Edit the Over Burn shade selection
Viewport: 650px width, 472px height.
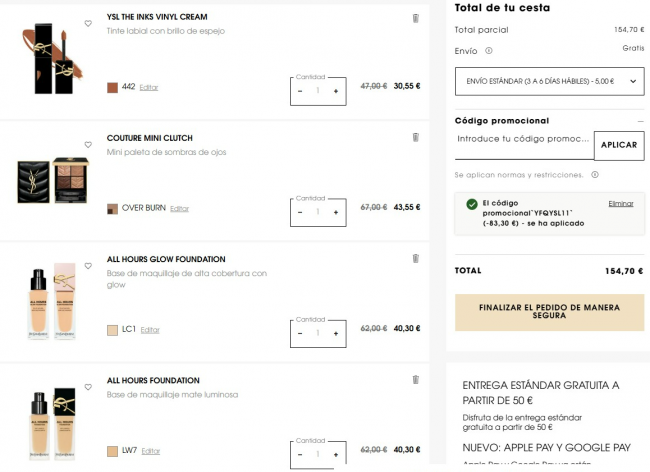click(x=179, y=209)
